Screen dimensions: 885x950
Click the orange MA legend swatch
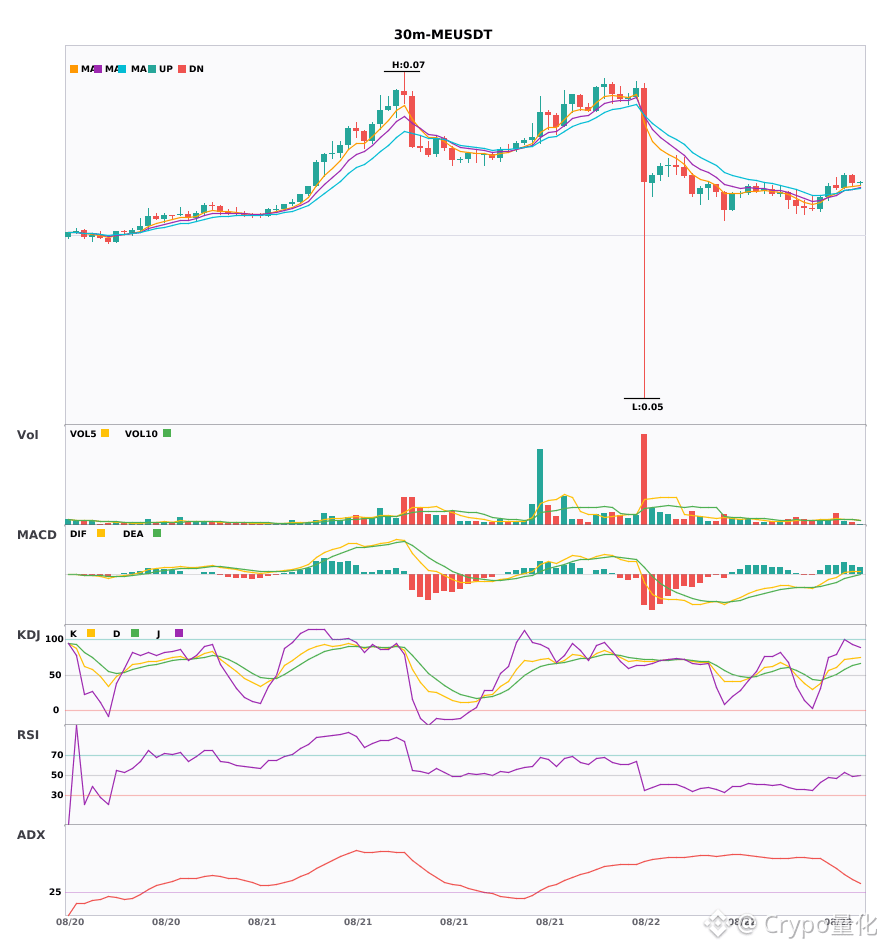(x=74, y=69)
